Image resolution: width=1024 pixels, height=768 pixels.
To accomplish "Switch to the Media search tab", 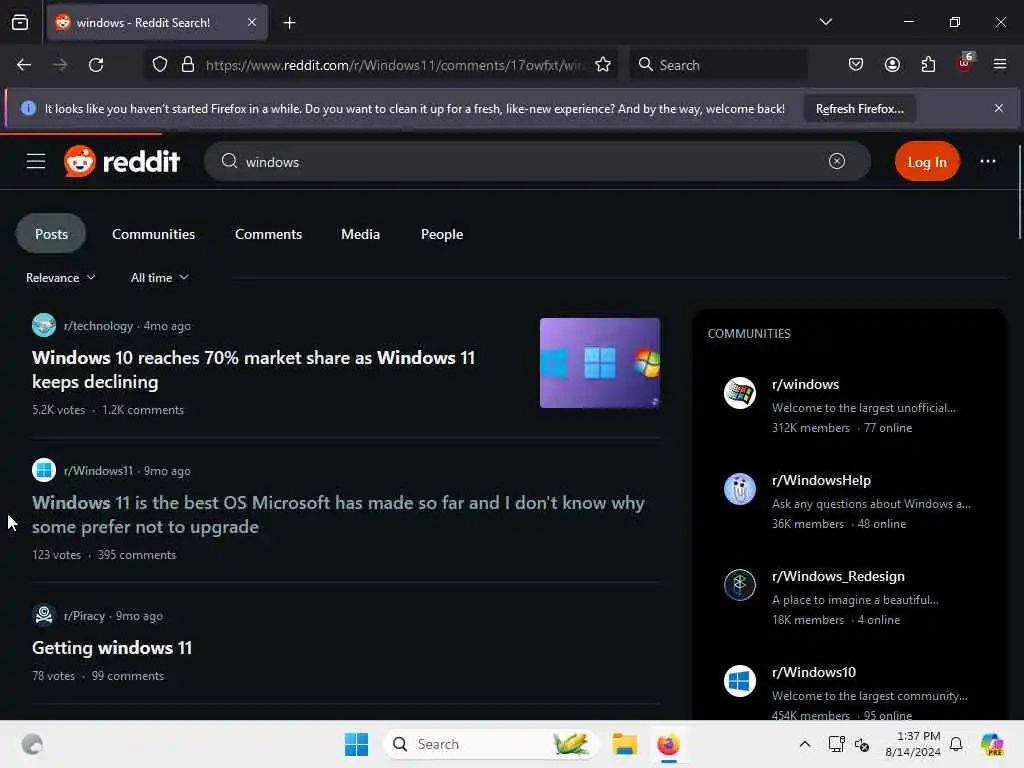I will [x=360, y=234].
